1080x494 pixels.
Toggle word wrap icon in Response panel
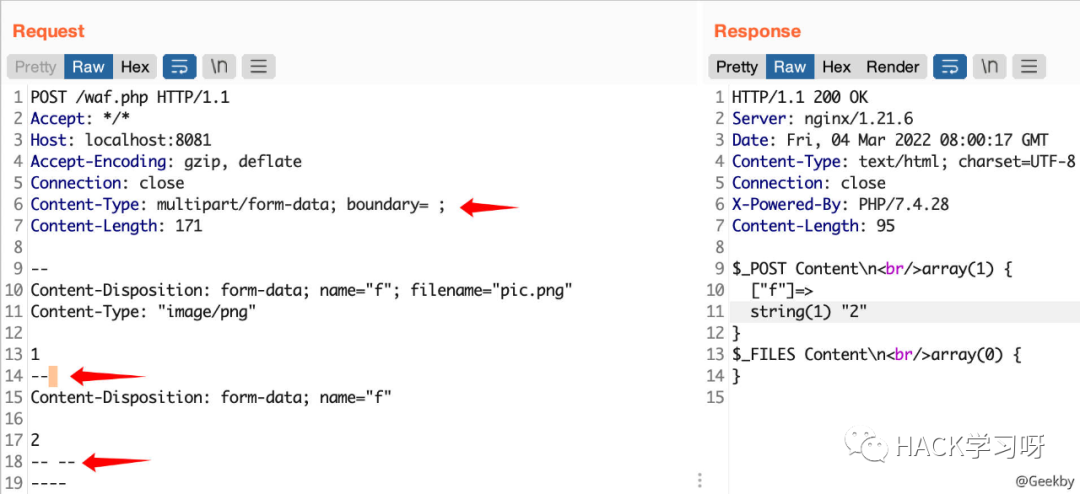pyautogui.click(x=950, y=67)
